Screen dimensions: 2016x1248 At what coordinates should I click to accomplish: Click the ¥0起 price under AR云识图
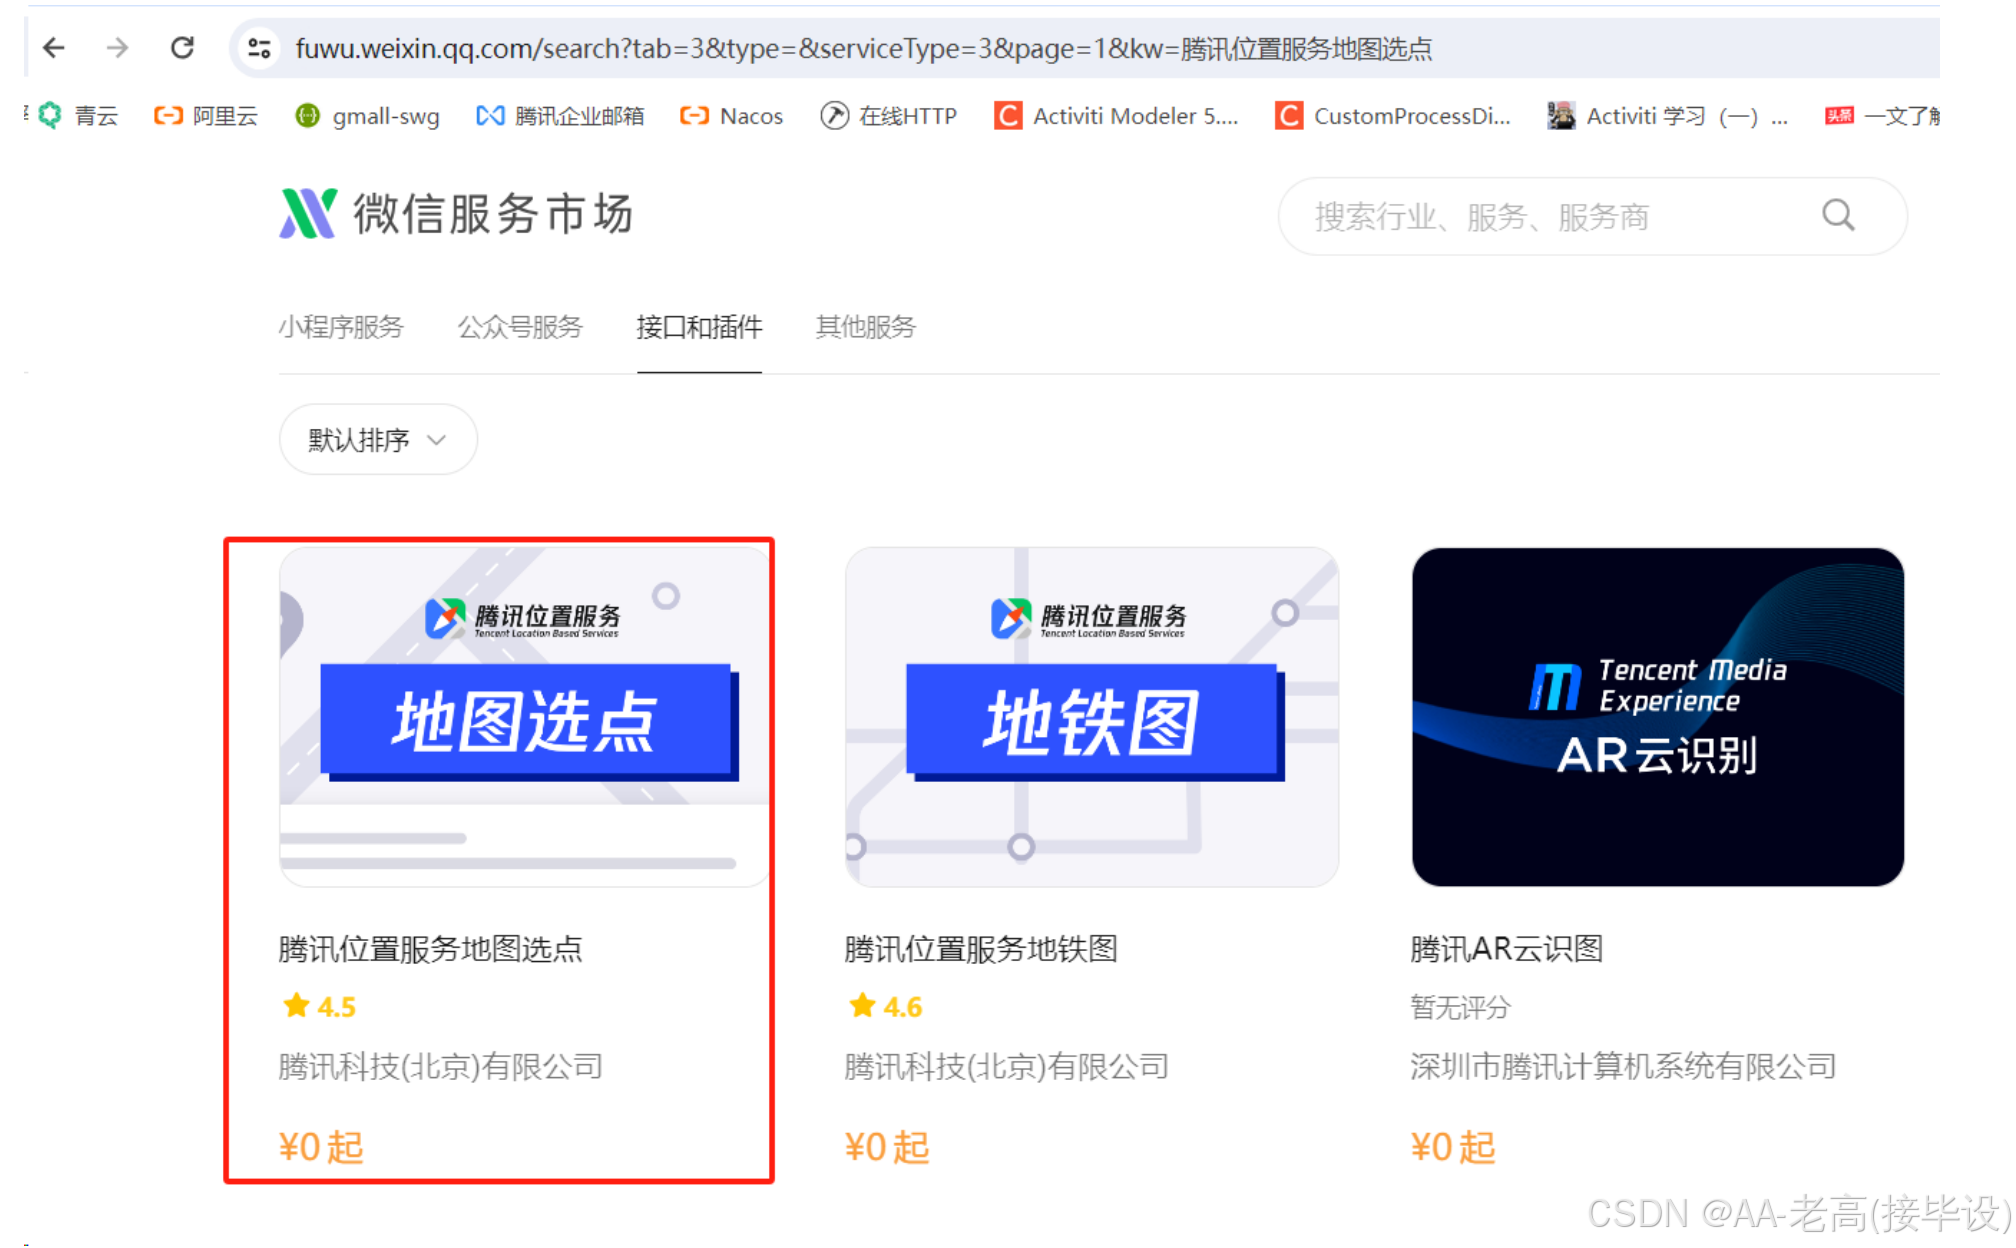pos(1453,1147)
